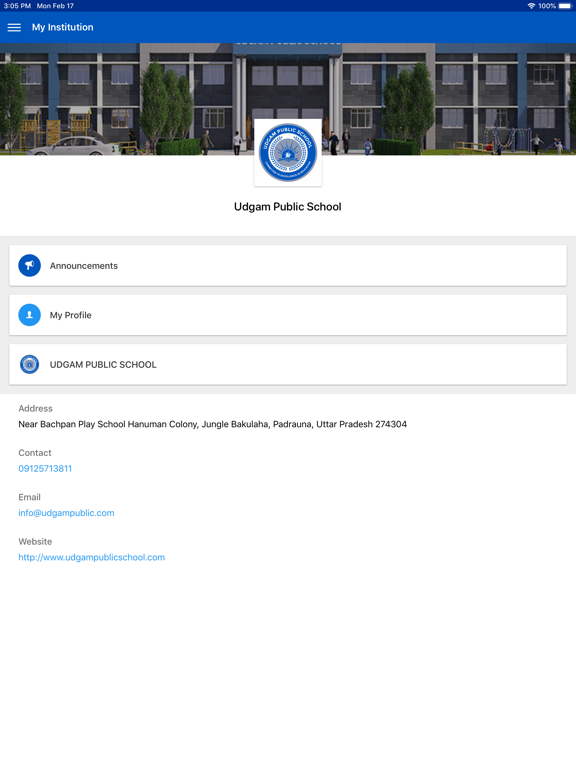Tap the small school crest icon in the list
This screenshot has width=576, height=768.
(29, 364)
